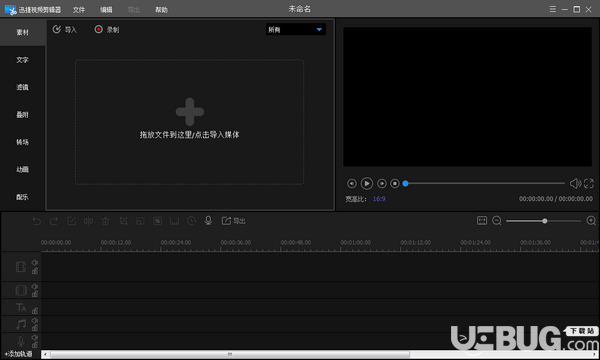Click the delete trash icon
600x360 pixels.
click(106, 221)
